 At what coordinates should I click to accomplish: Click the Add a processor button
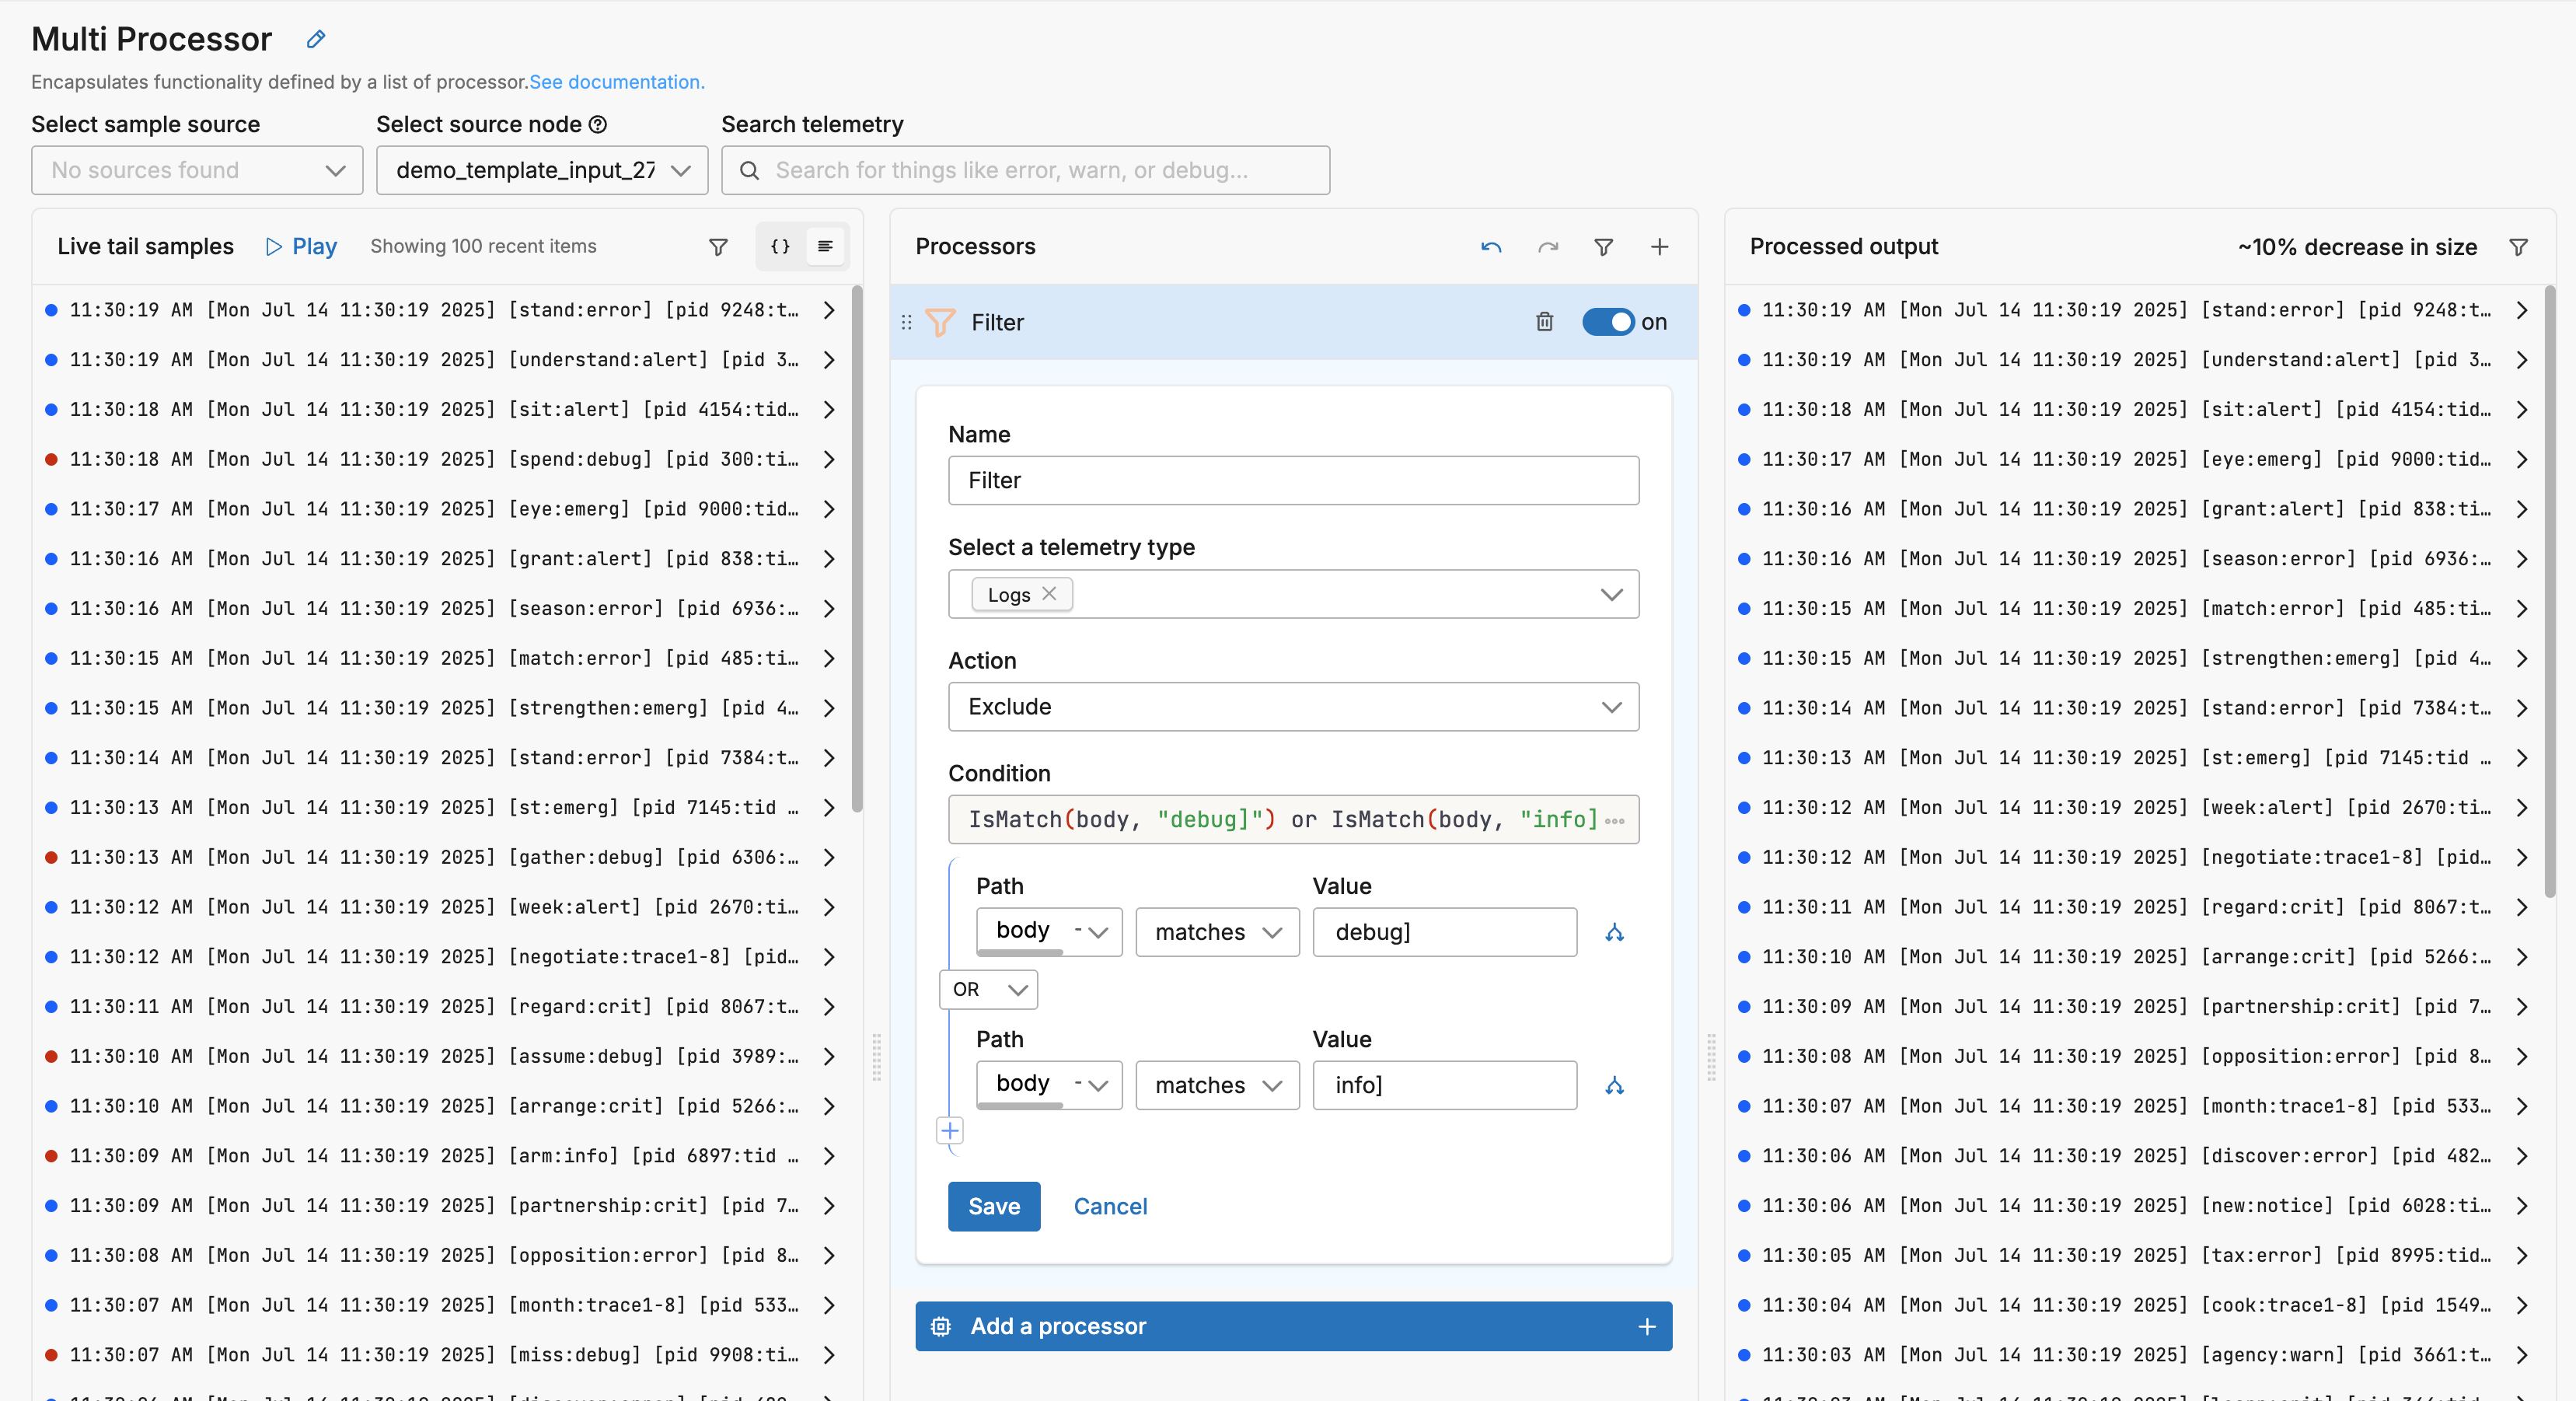pos(1293,1327)
